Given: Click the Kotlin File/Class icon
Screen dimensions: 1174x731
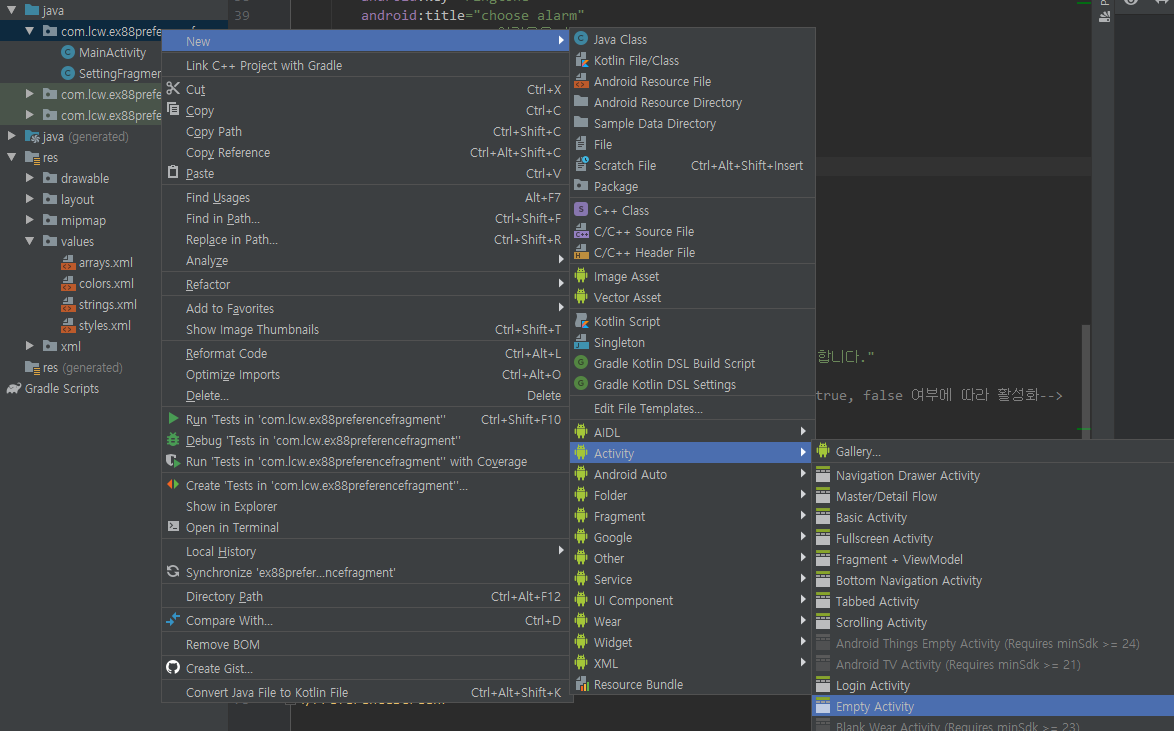Looking at the screenshot, I should pyautogui.click(x=581, y=60).
